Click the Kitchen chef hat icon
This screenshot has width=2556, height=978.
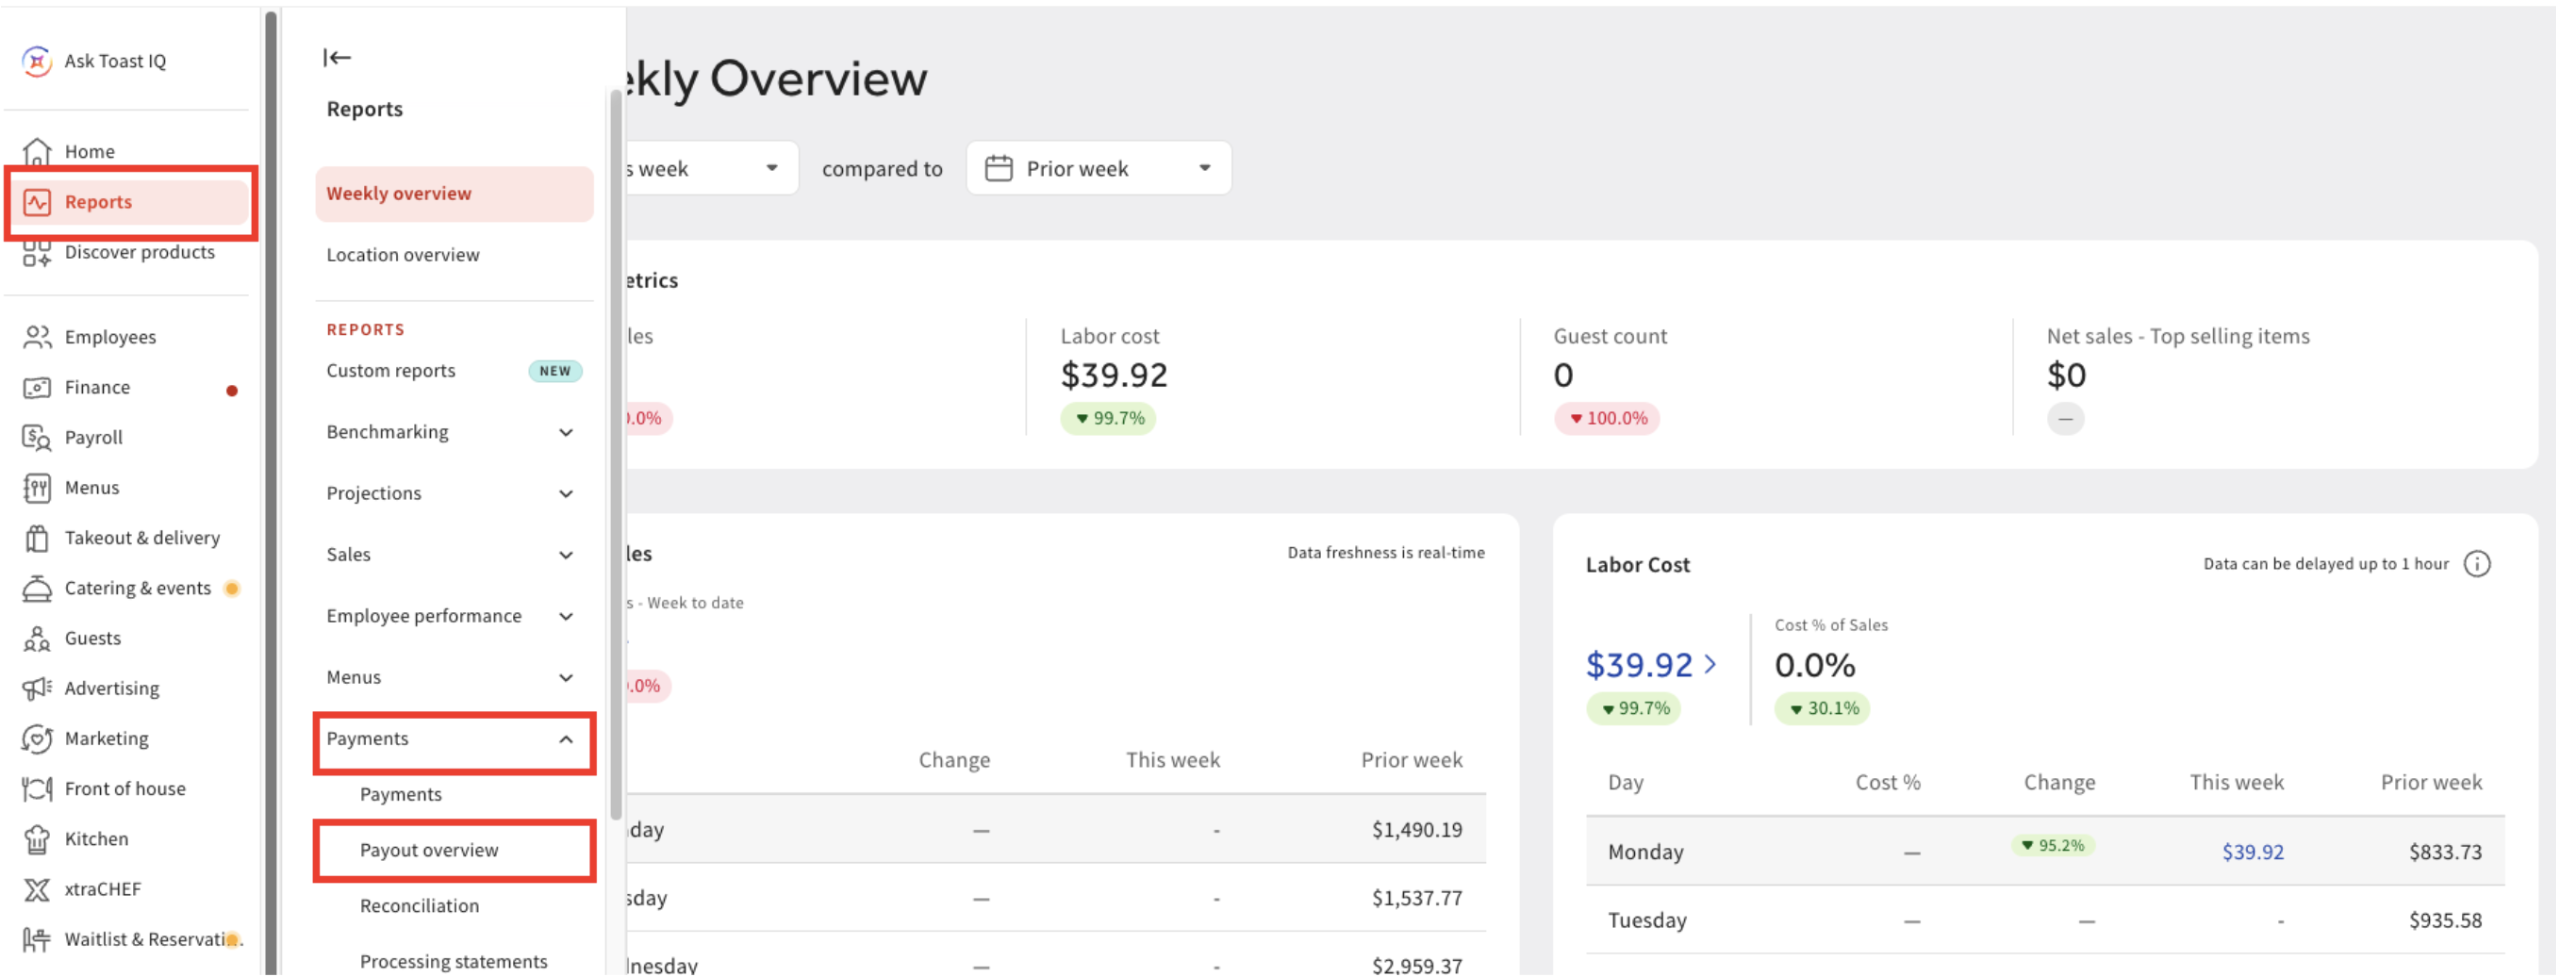tap(37, 839)
